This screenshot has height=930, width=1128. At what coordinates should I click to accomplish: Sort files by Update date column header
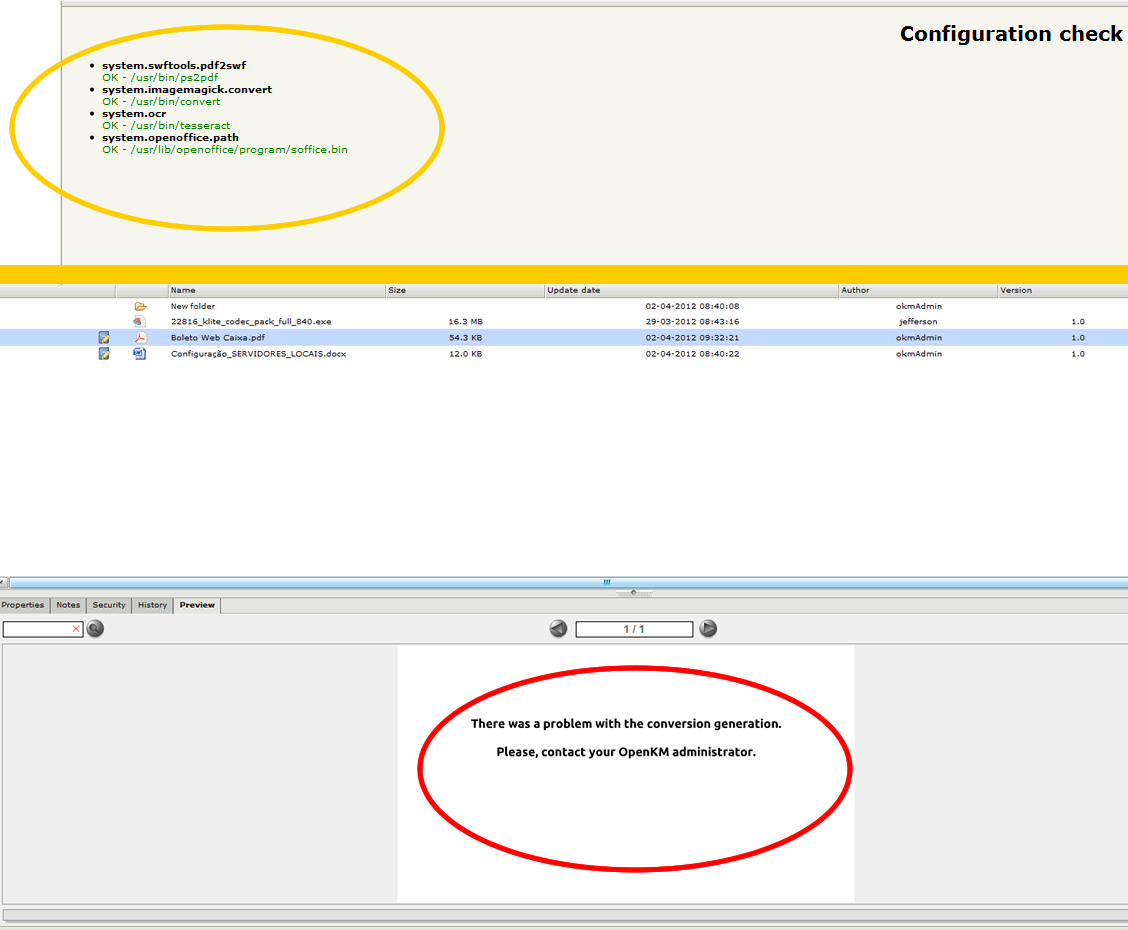tap(574, 291)
